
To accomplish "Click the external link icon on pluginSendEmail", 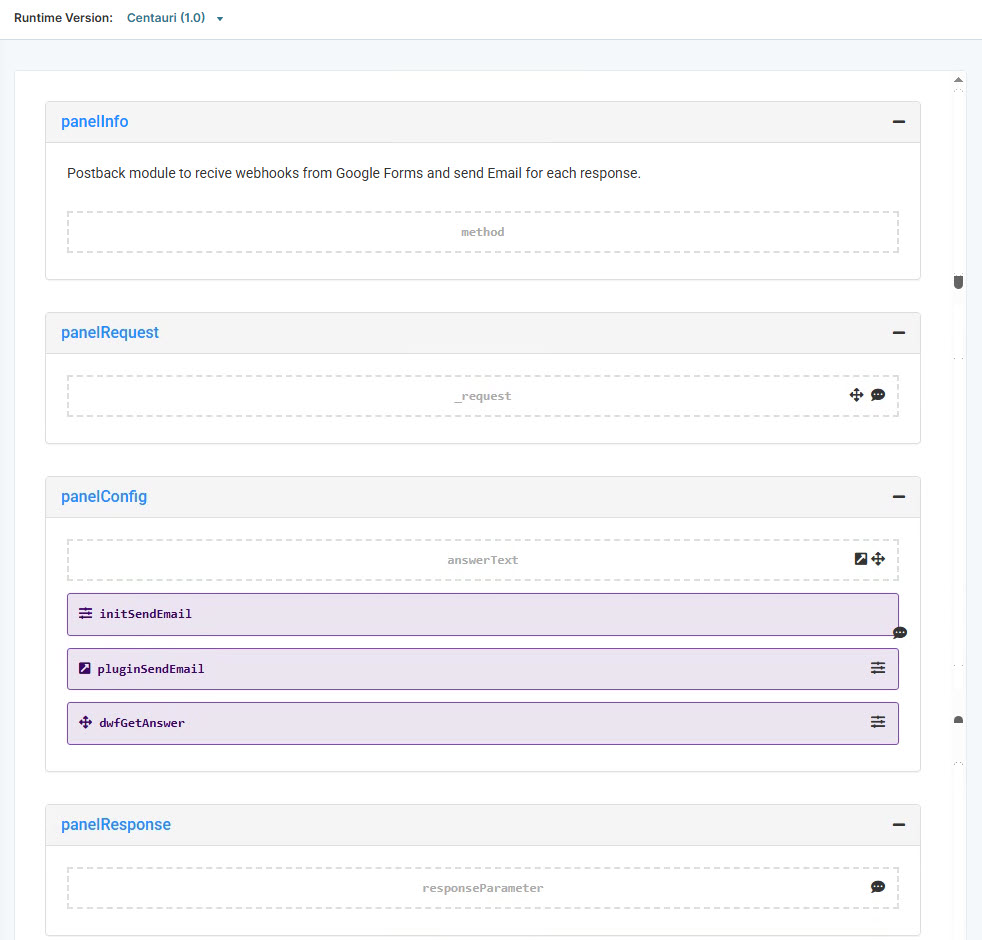I will point(85,668).
